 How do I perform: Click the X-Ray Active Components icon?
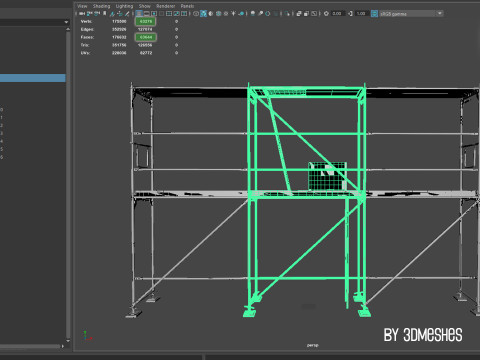pos(306,14)
